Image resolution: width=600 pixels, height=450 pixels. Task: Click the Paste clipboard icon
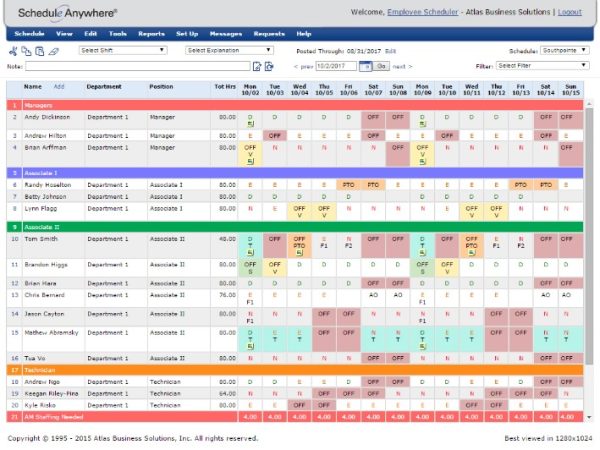click(x=38, y=49)
